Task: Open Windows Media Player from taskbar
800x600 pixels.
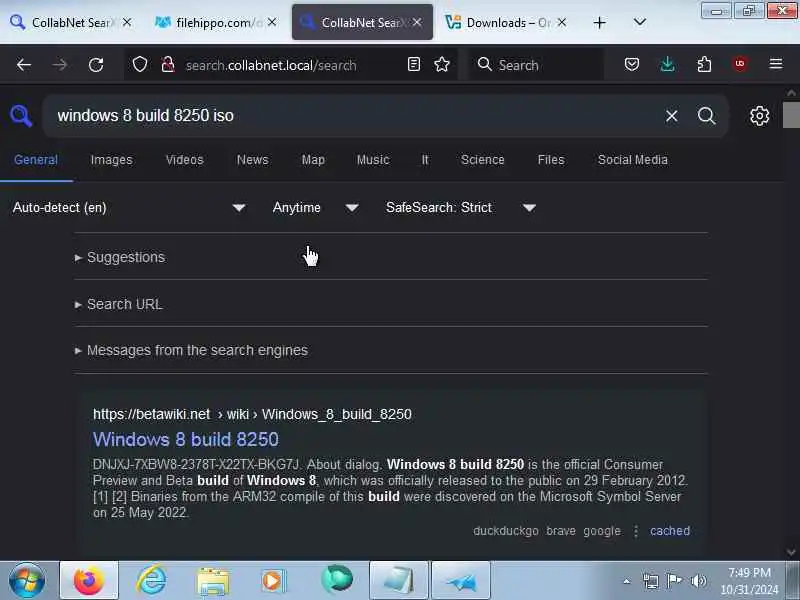Action: [274, 580]
